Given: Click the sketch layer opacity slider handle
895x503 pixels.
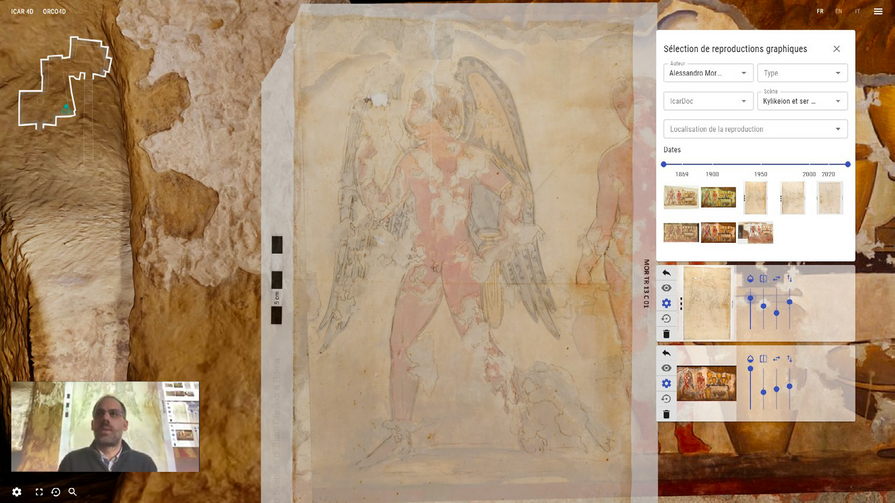Looking at the screenshot, I should tap(750, 299).
